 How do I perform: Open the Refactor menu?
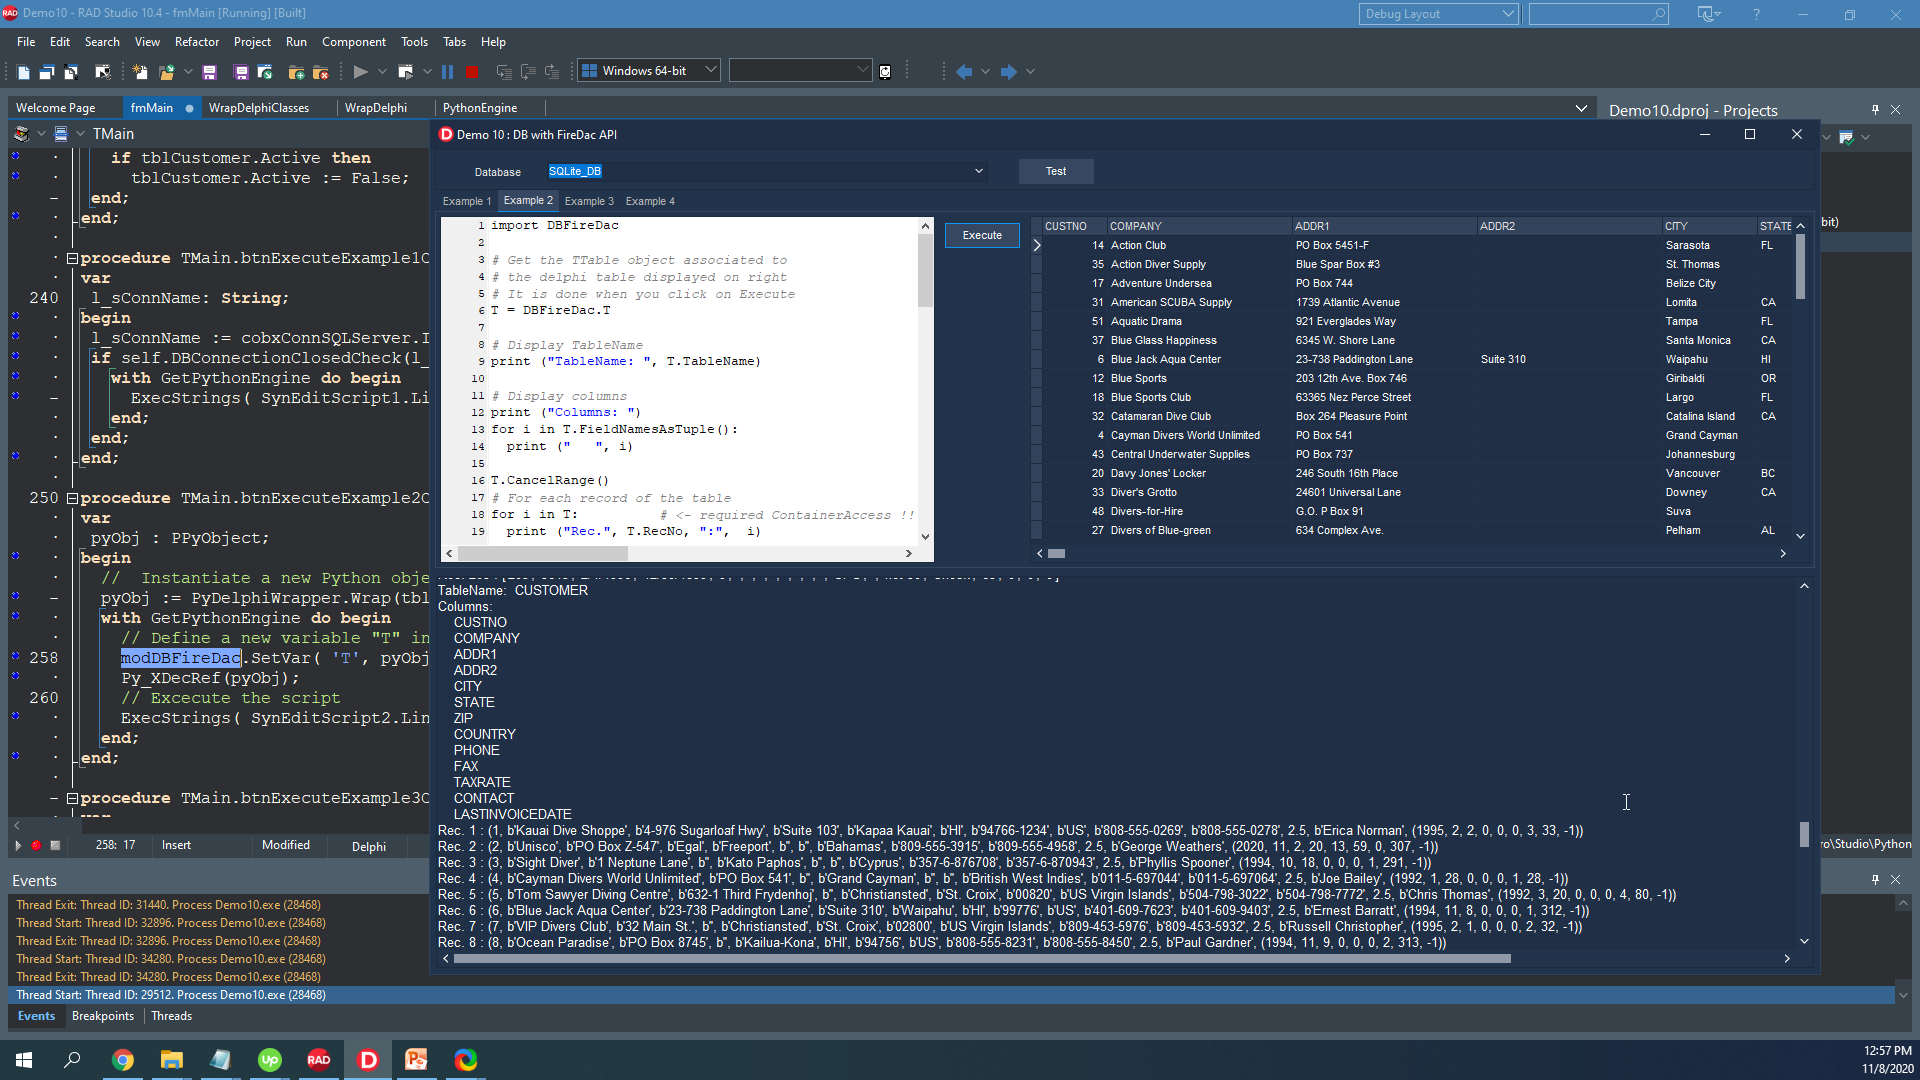(x=196, y=42)
